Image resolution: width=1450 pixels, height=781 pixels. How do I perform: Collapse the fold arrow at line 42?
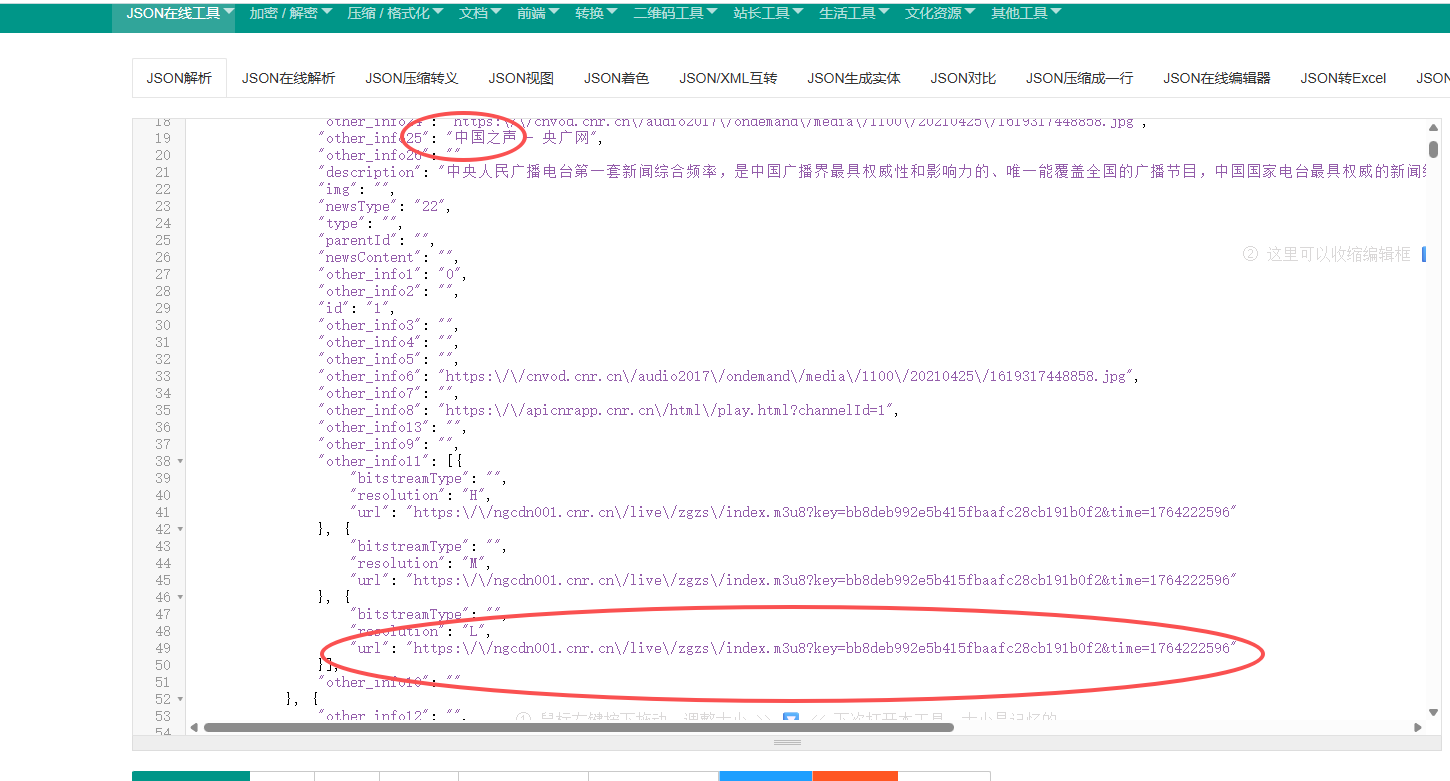[x=180, y=529]
